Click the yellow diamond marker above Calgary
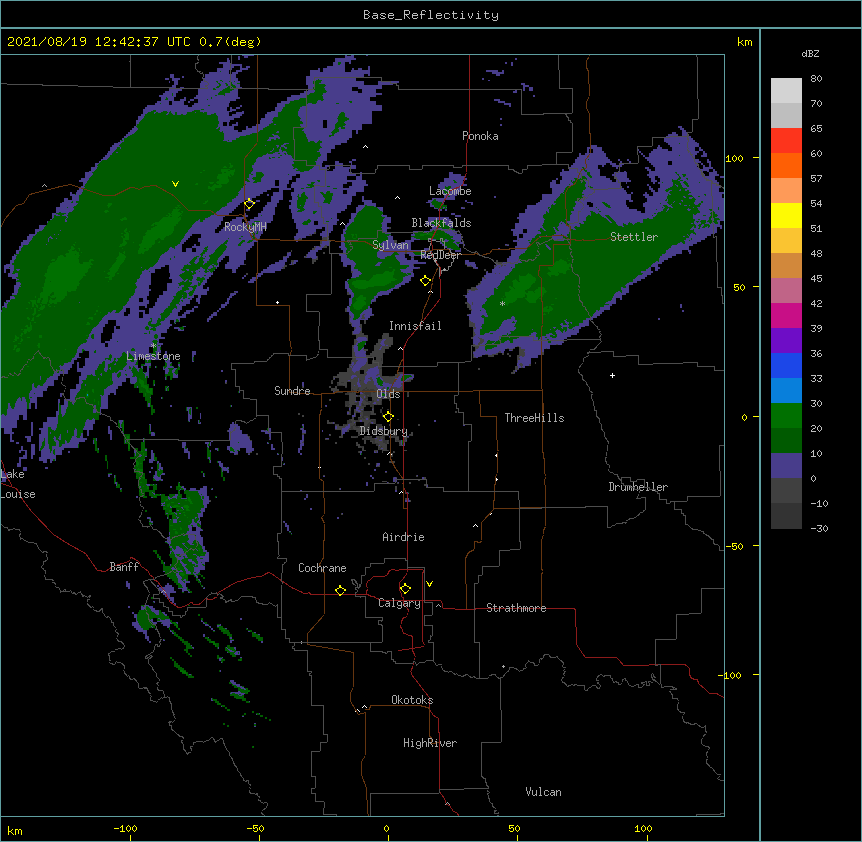The image size is (862, 842). (x=405, y=589)
